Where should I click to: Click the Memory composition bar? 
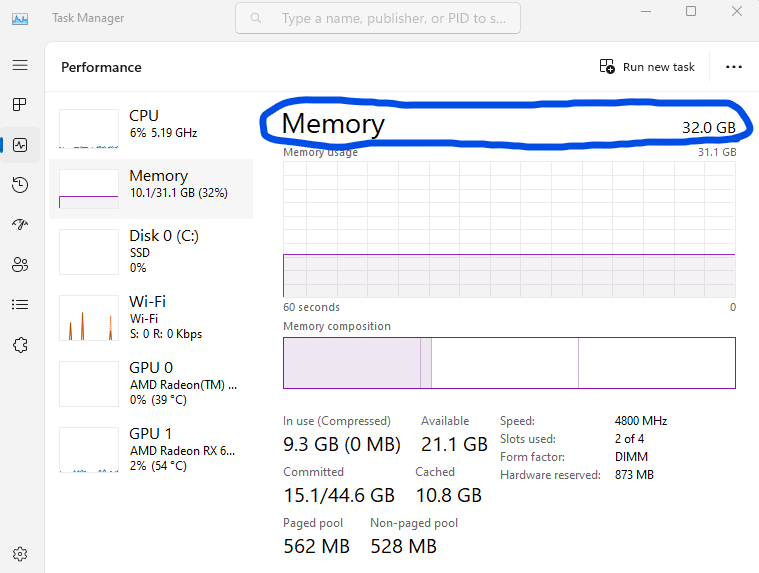click(x=509, y=362)
